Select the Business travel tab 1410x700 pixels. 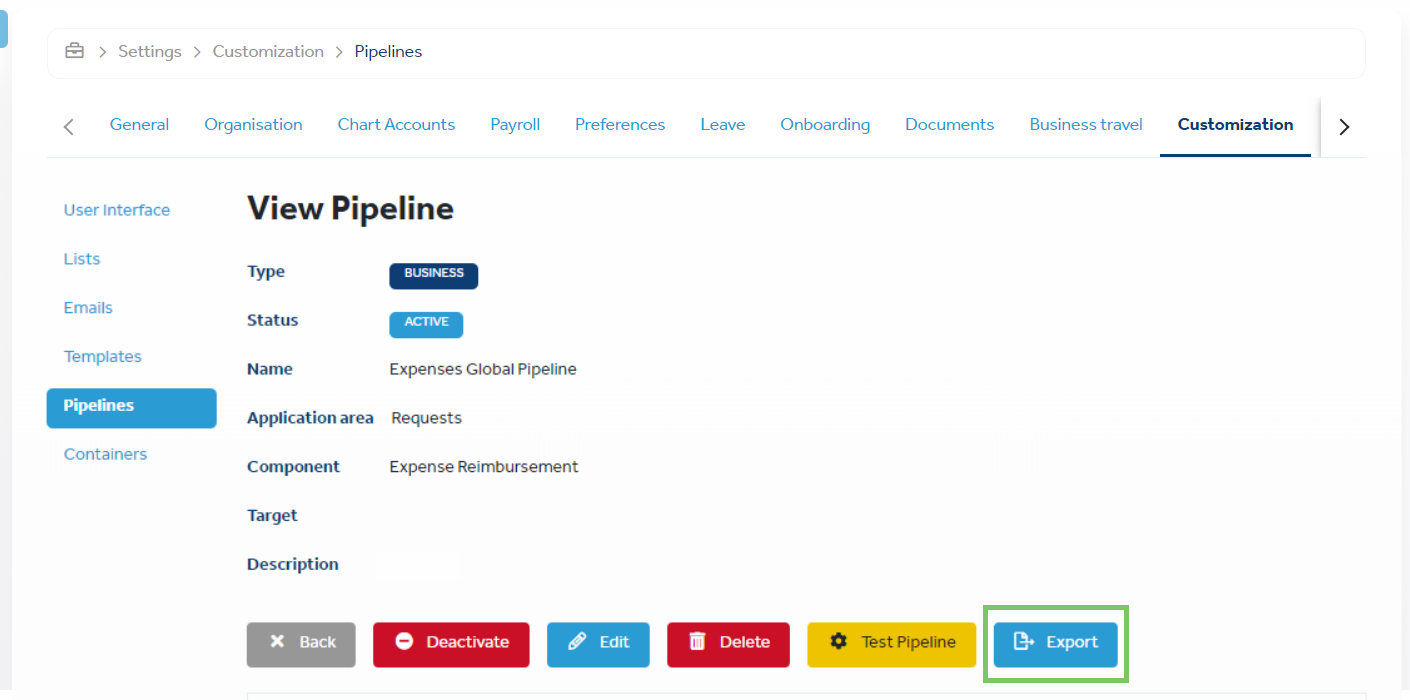pos(1086,125)
